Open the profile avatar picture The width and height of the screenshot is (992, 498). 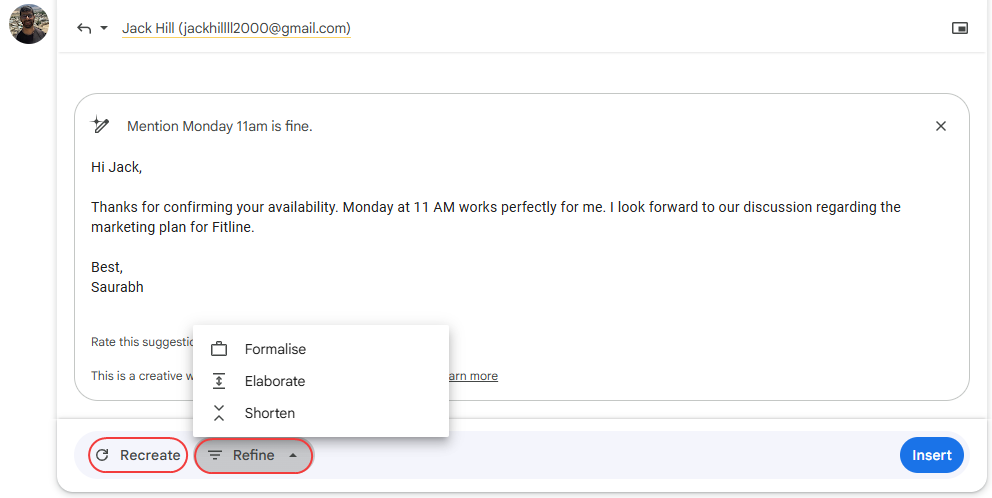point(29,24)
